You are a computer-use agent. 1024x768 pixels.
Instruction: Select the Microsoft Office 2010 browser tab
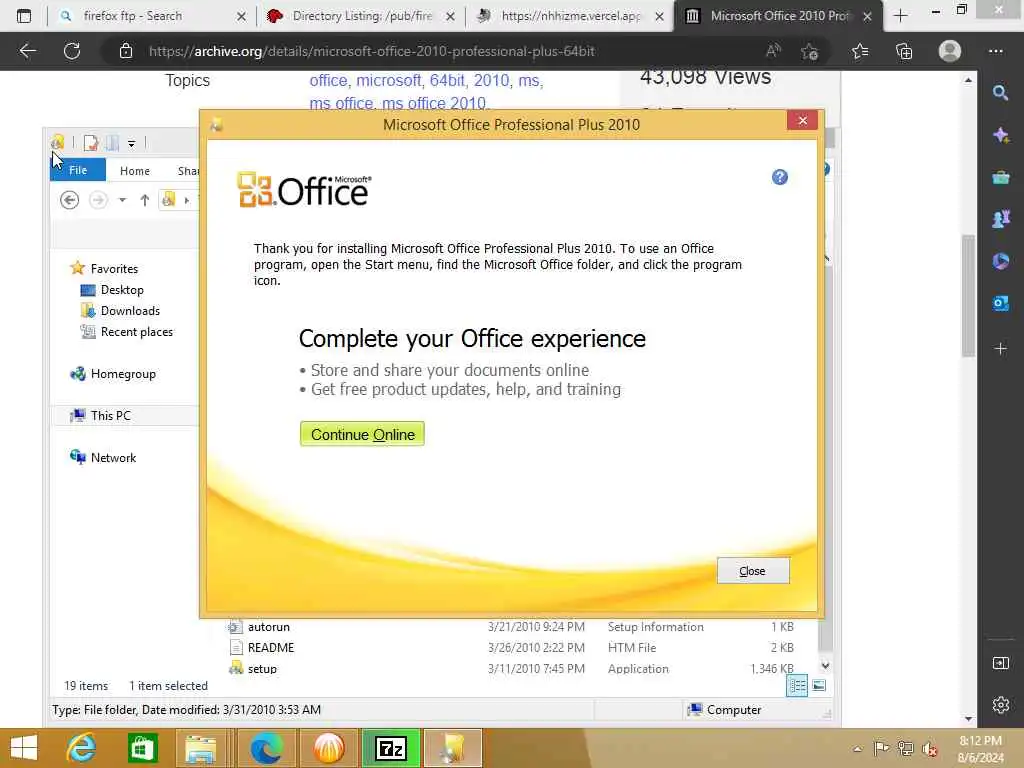(x=778, y=16)
